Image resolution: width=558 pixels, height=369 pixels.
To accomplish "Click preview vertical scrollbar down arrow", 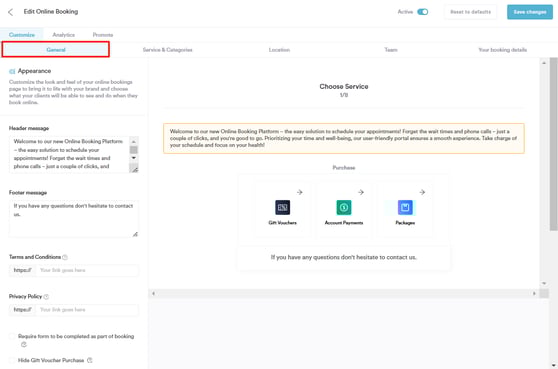I will point(544,284).
